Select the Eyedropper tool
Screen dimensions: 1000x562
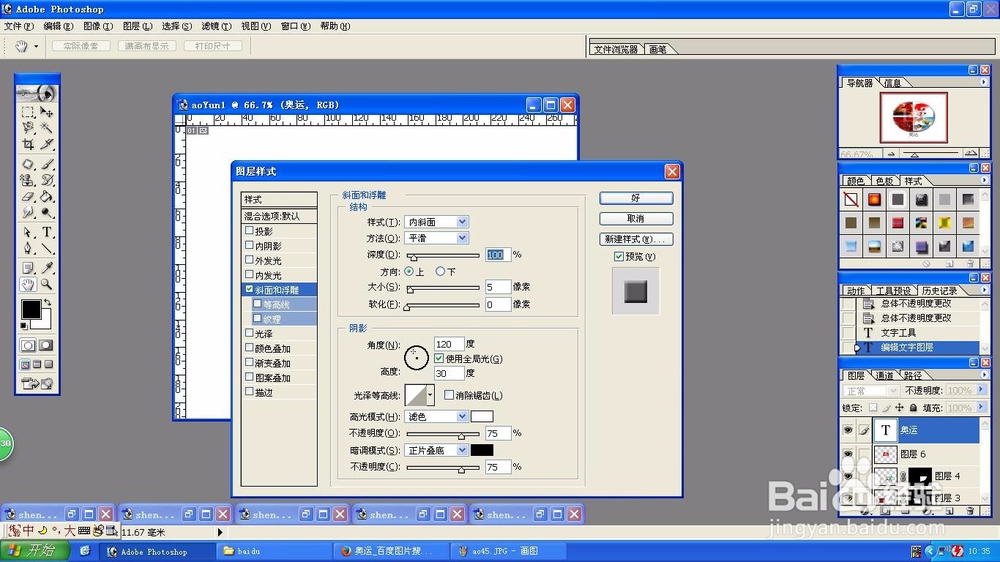47,268
